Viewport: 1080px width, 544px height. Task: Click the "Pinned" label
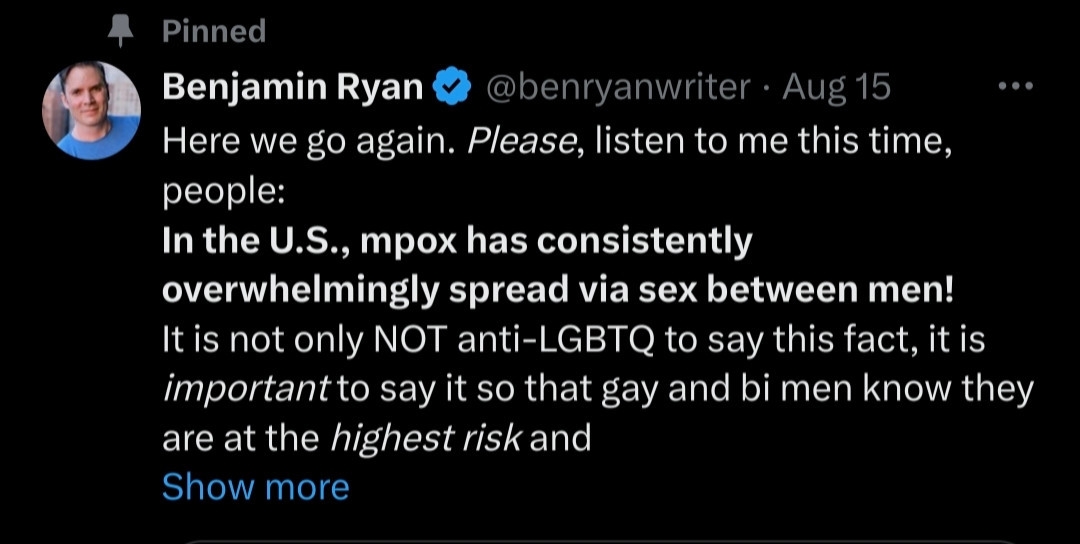214,32
